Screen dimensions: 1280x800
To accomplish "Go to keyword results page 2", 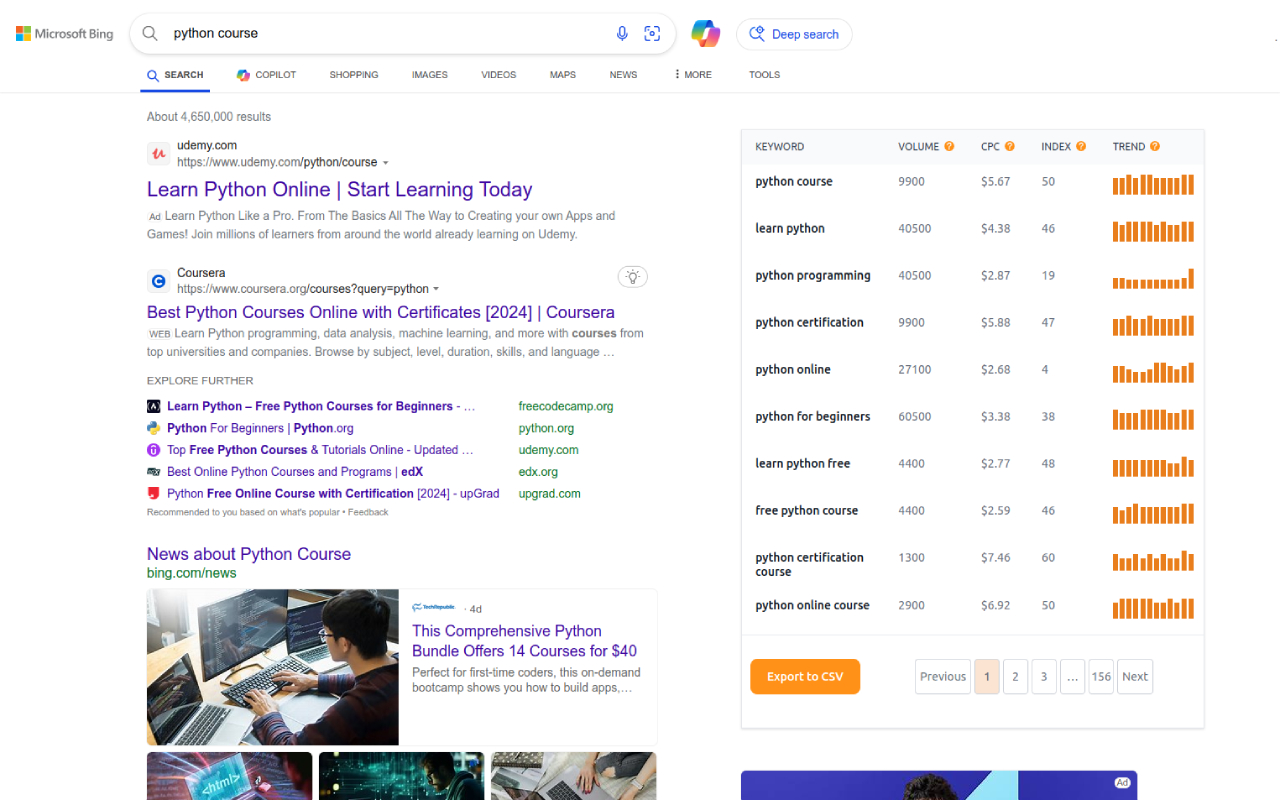I will pyautogui.click(x=1015, y=677).
